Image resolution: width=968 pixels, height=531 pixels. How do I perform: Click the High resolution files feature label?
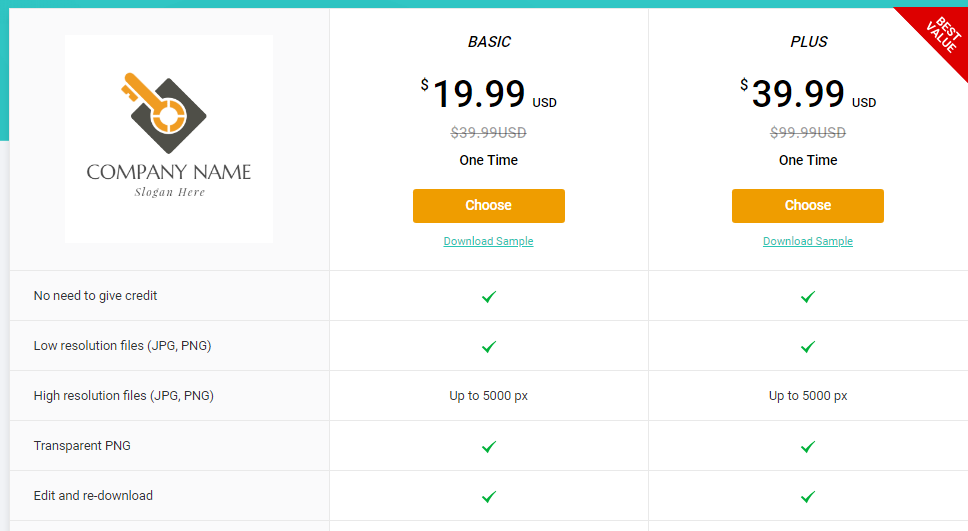pyautogui.click(x=123, y=396)
